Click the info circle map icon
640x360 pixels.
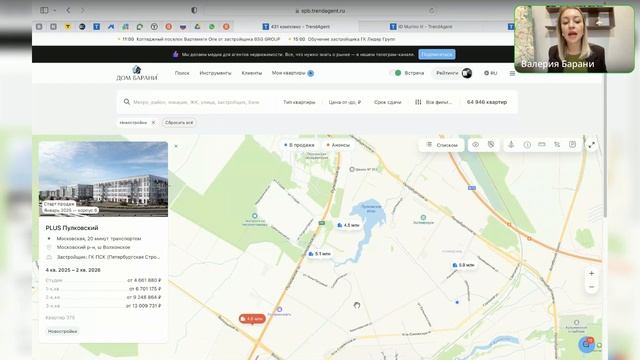527,144
